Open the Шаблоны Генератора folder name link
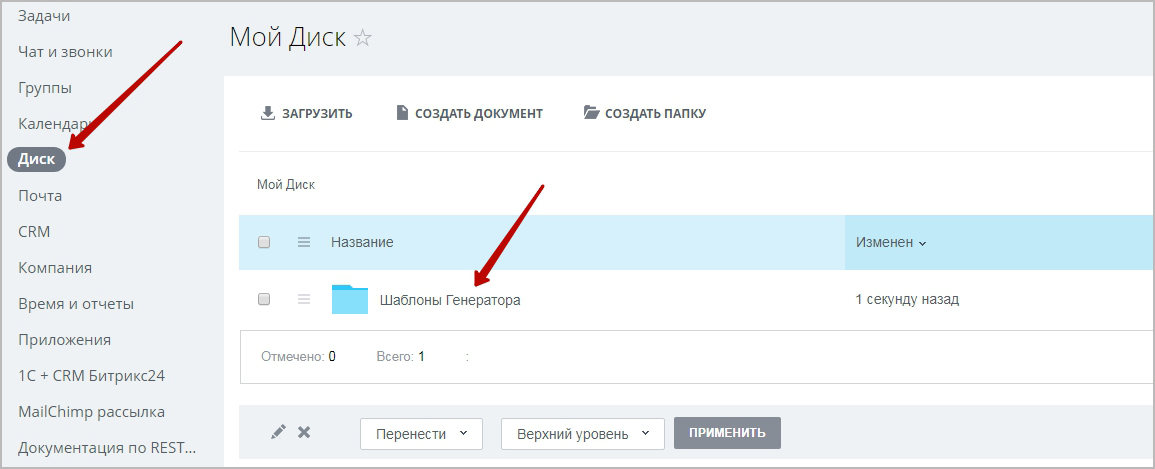Viewport: 1155px width, 469px height. pyautogui.click(x=450, y=300)
